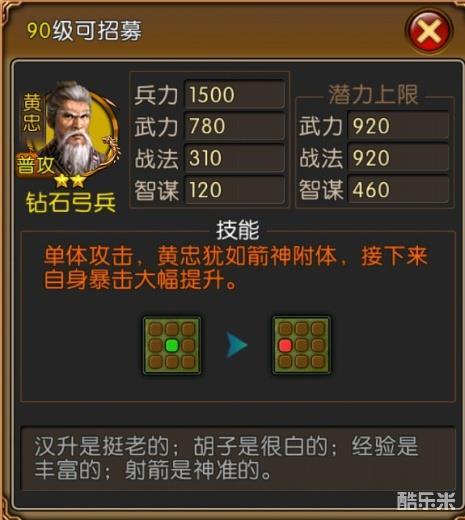465x520 pixels.
Task: Tap the 黄忠 name tag beside portrait
Action: pos(32,113)
